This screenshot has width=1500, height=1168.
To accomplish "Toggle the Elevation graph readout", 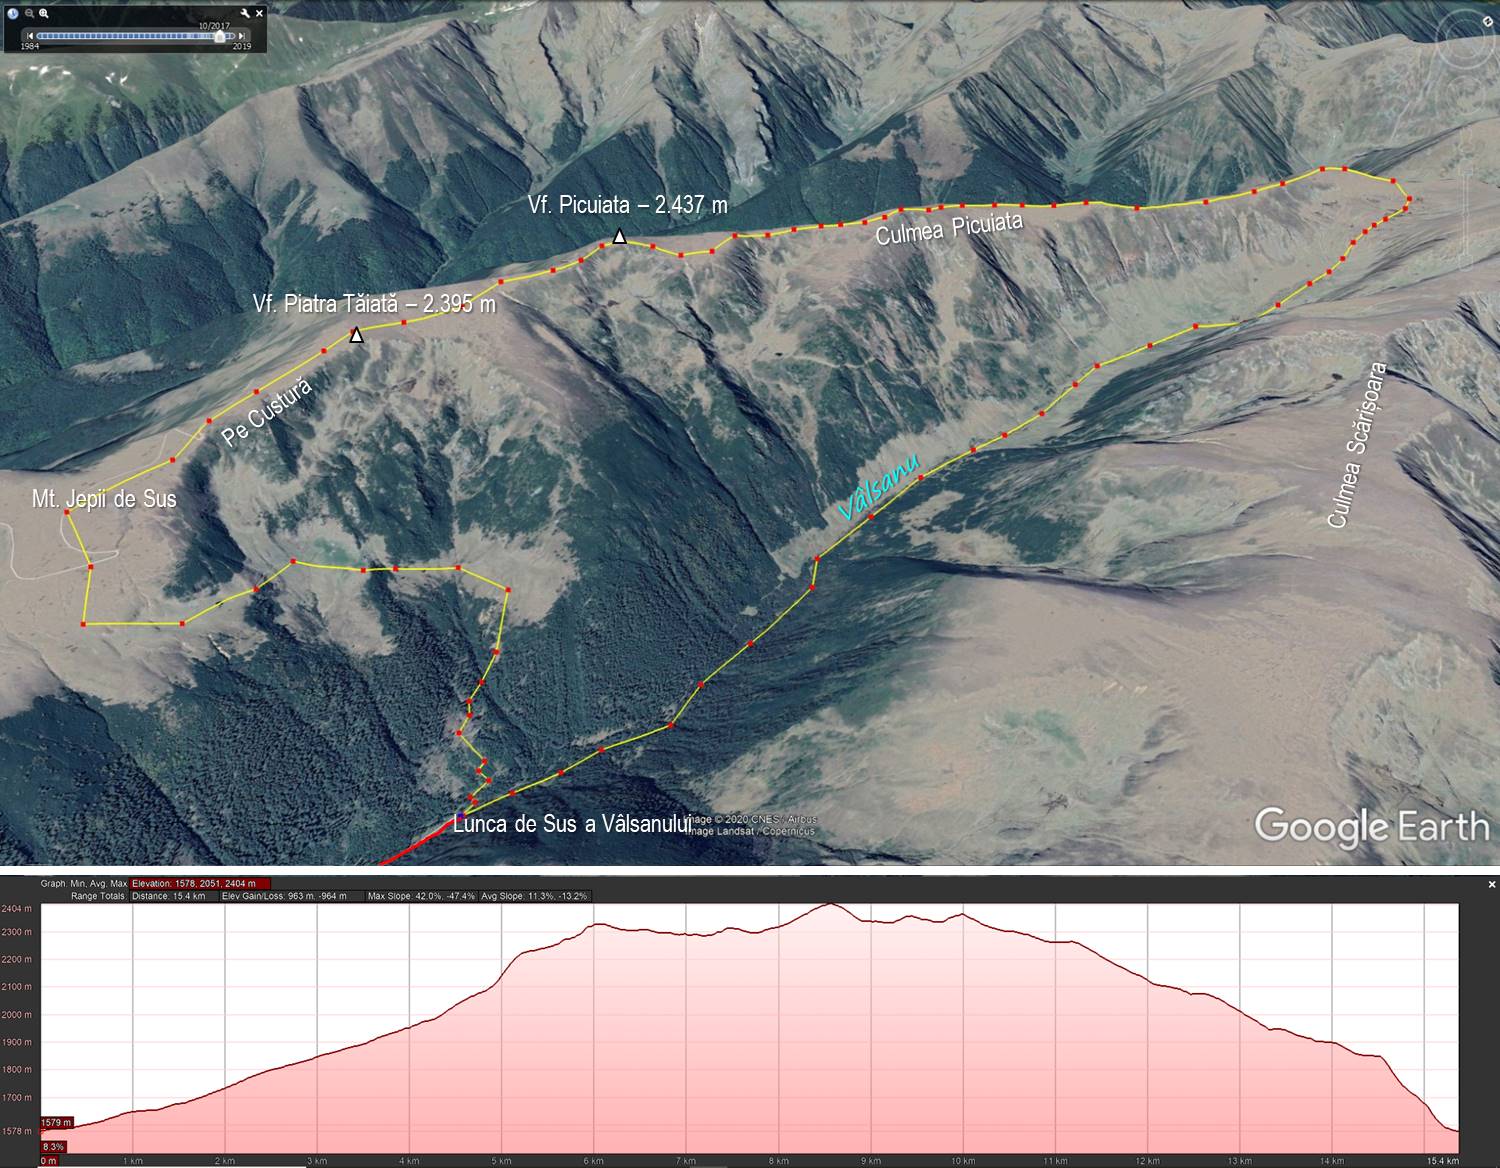I will tap(200, 884).
